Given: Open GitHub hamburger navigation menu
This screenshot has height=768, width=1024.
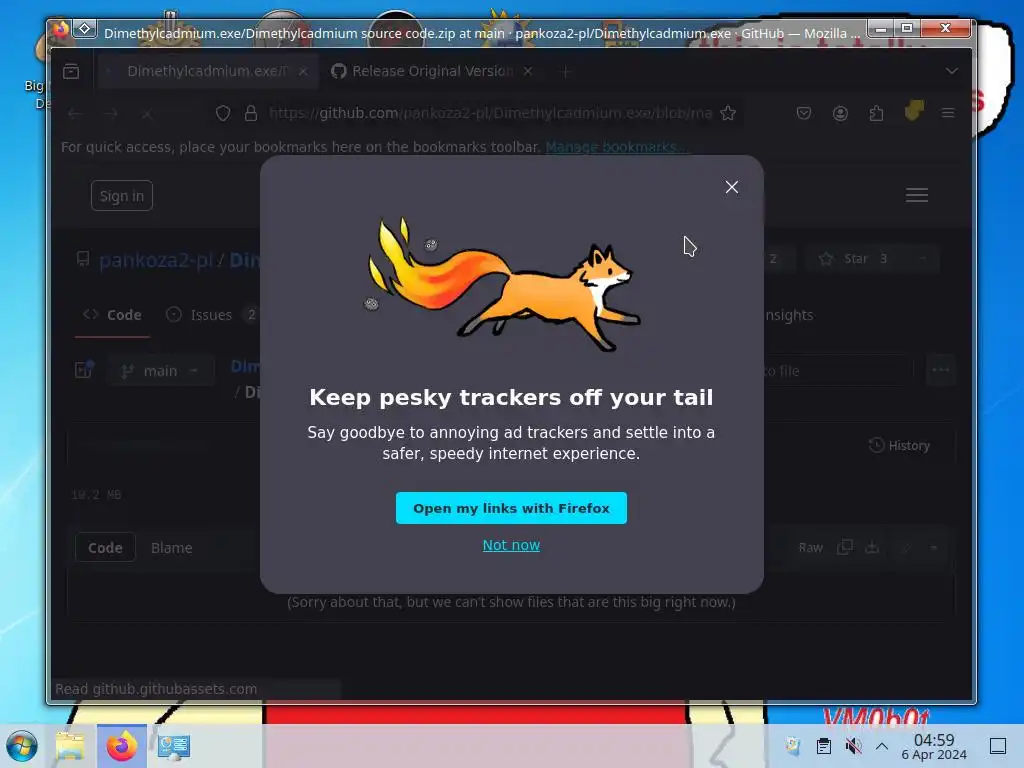Looking at the screenshot, I should click(916, 195).
